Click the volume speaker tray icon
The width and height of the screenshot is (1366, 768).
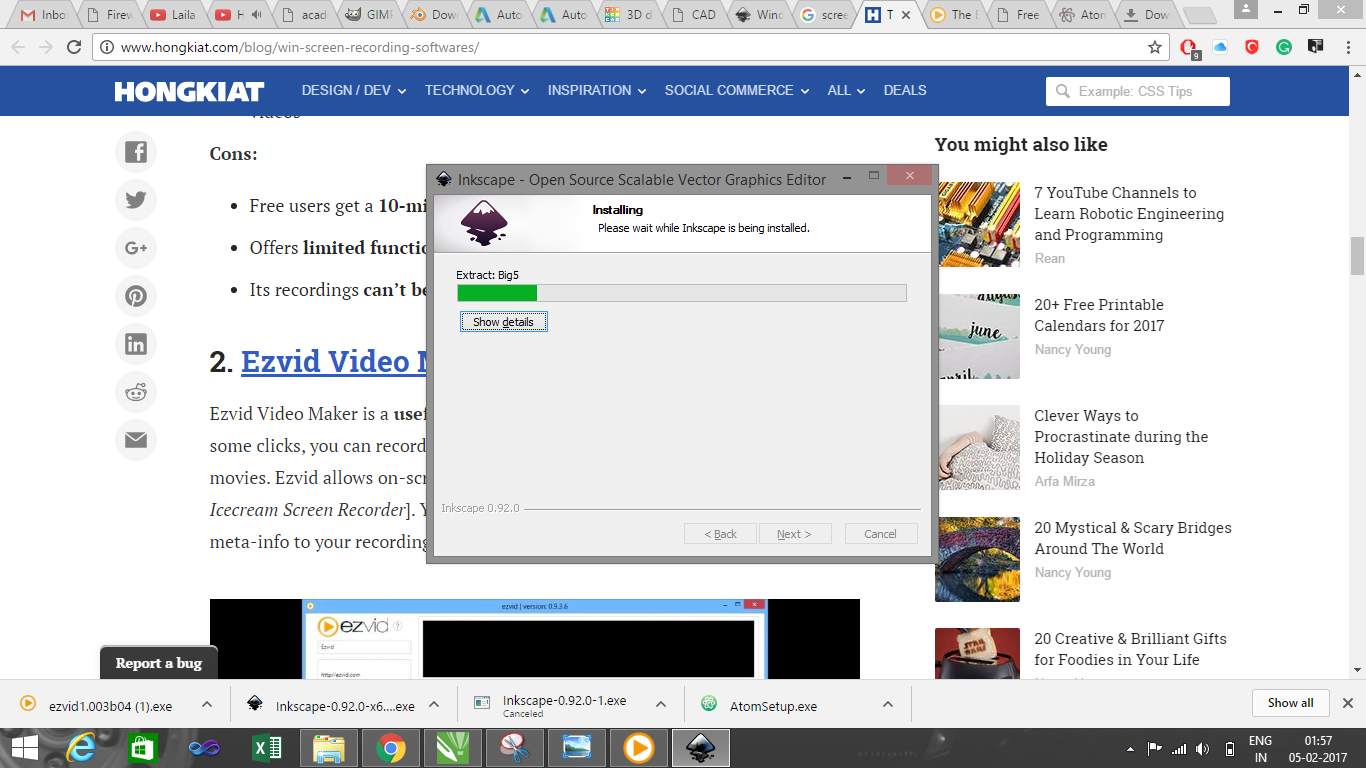(x=1203, y=748)
